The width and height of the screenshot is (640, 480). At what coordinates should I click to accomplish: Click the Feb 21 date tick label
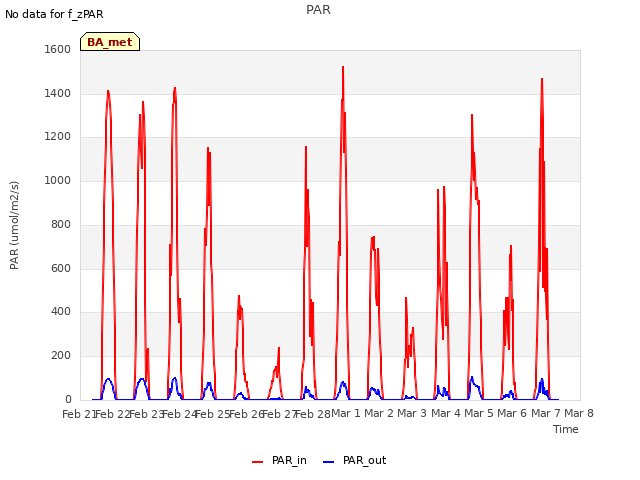pos(79,414)
